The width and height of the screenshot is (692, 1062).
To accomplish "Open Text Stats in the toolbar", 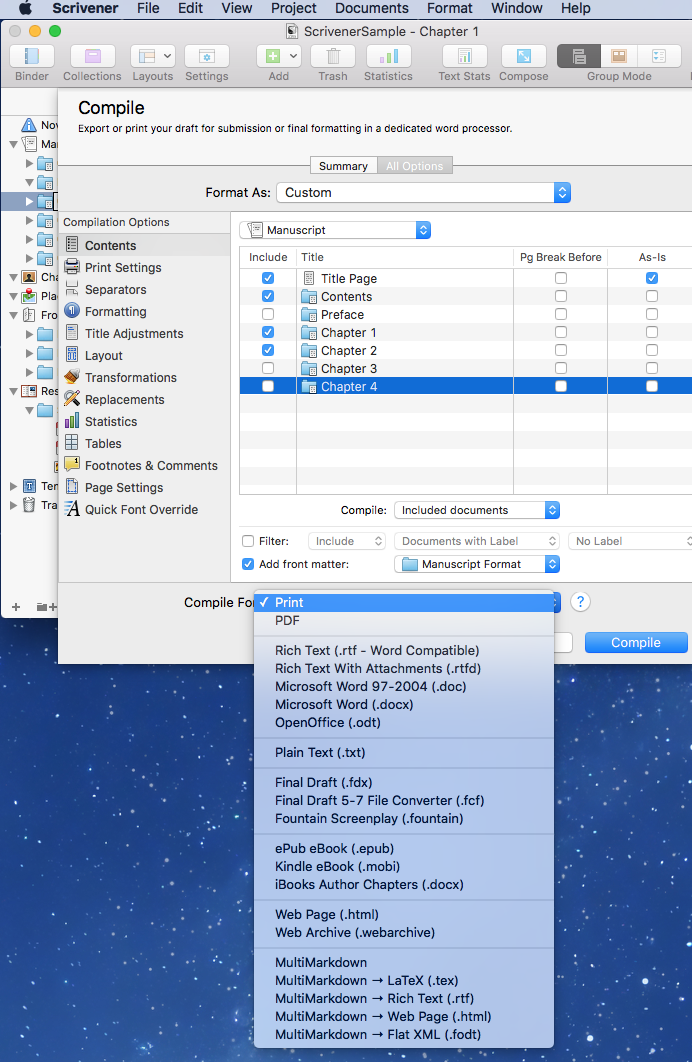I will pyautogui.click(x=464, y=56).
